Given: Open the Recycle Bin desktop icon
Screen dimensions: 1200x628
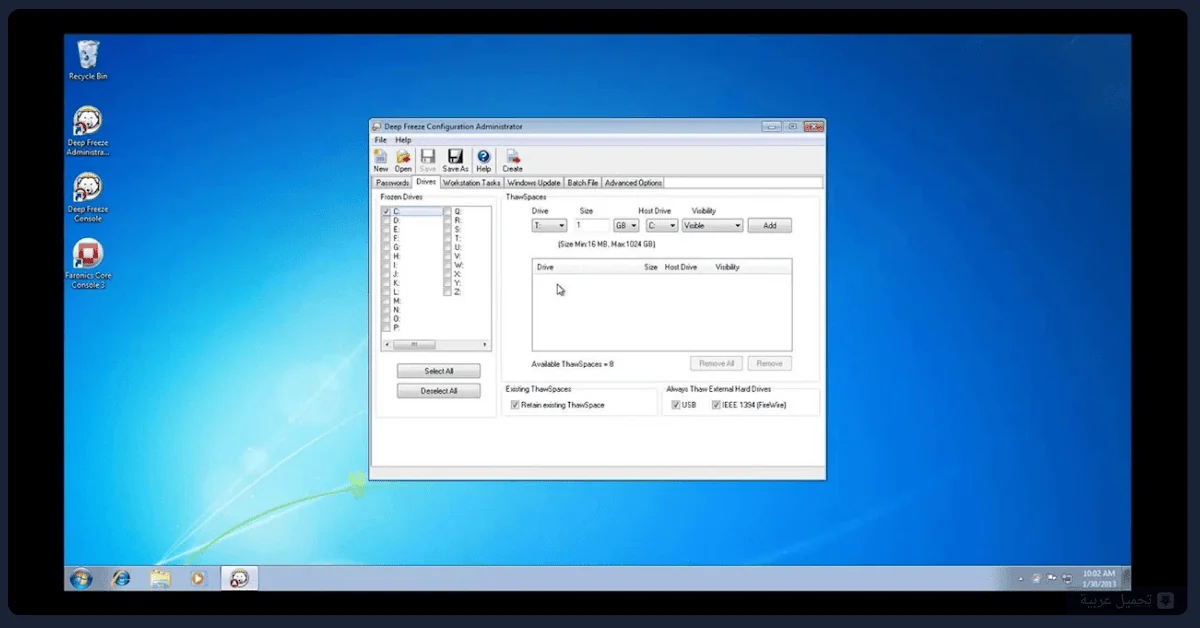Looking at the screenshot, I should click(88, 60).
